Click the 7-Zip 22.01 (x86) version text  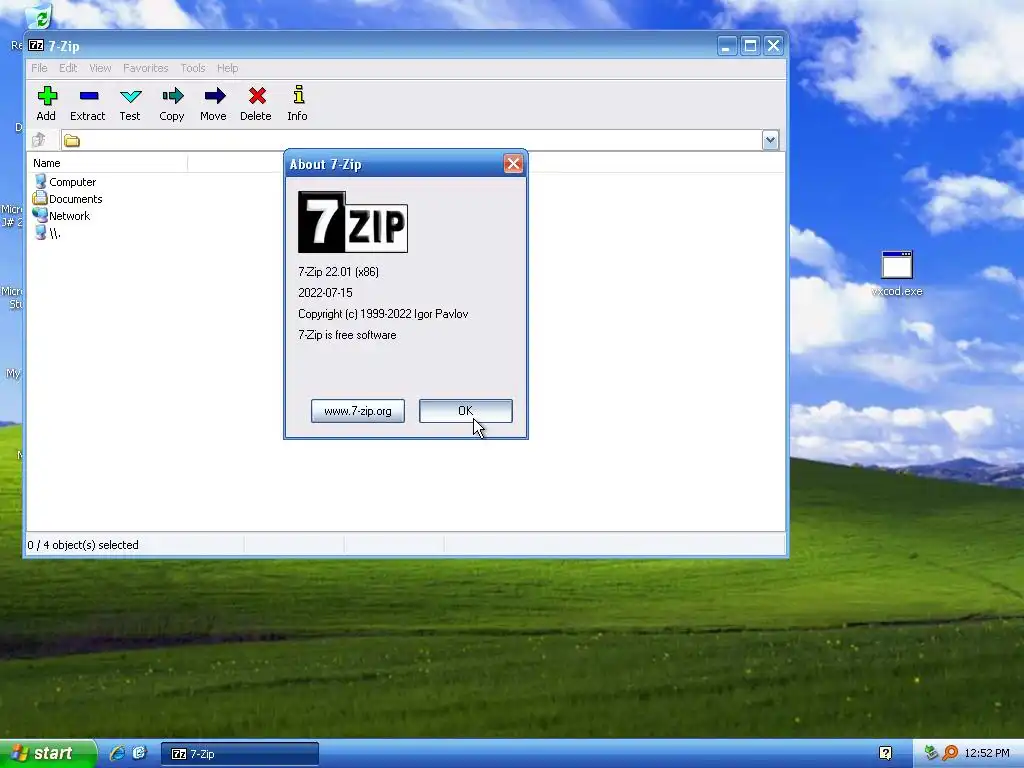point(338,272)
